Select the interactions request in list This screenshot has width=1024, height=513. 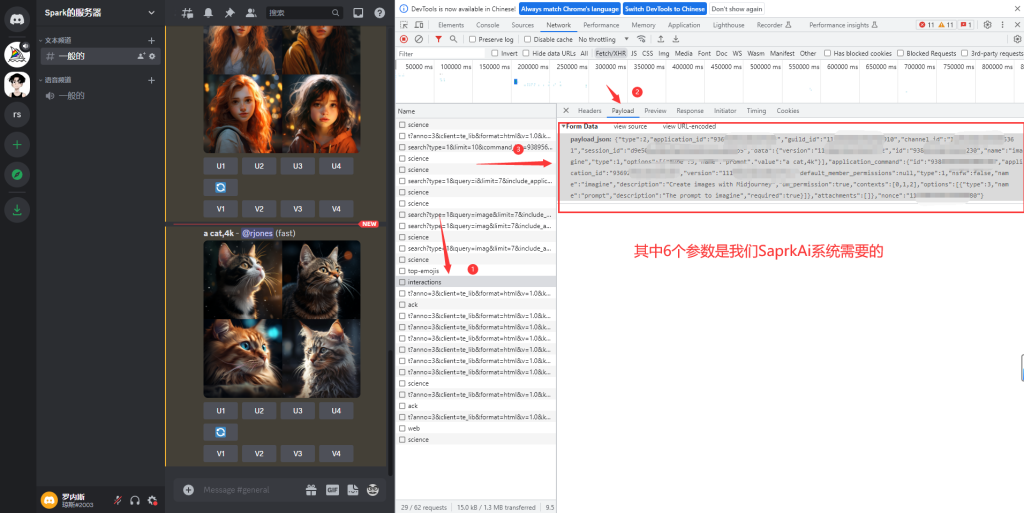(425, 282)
